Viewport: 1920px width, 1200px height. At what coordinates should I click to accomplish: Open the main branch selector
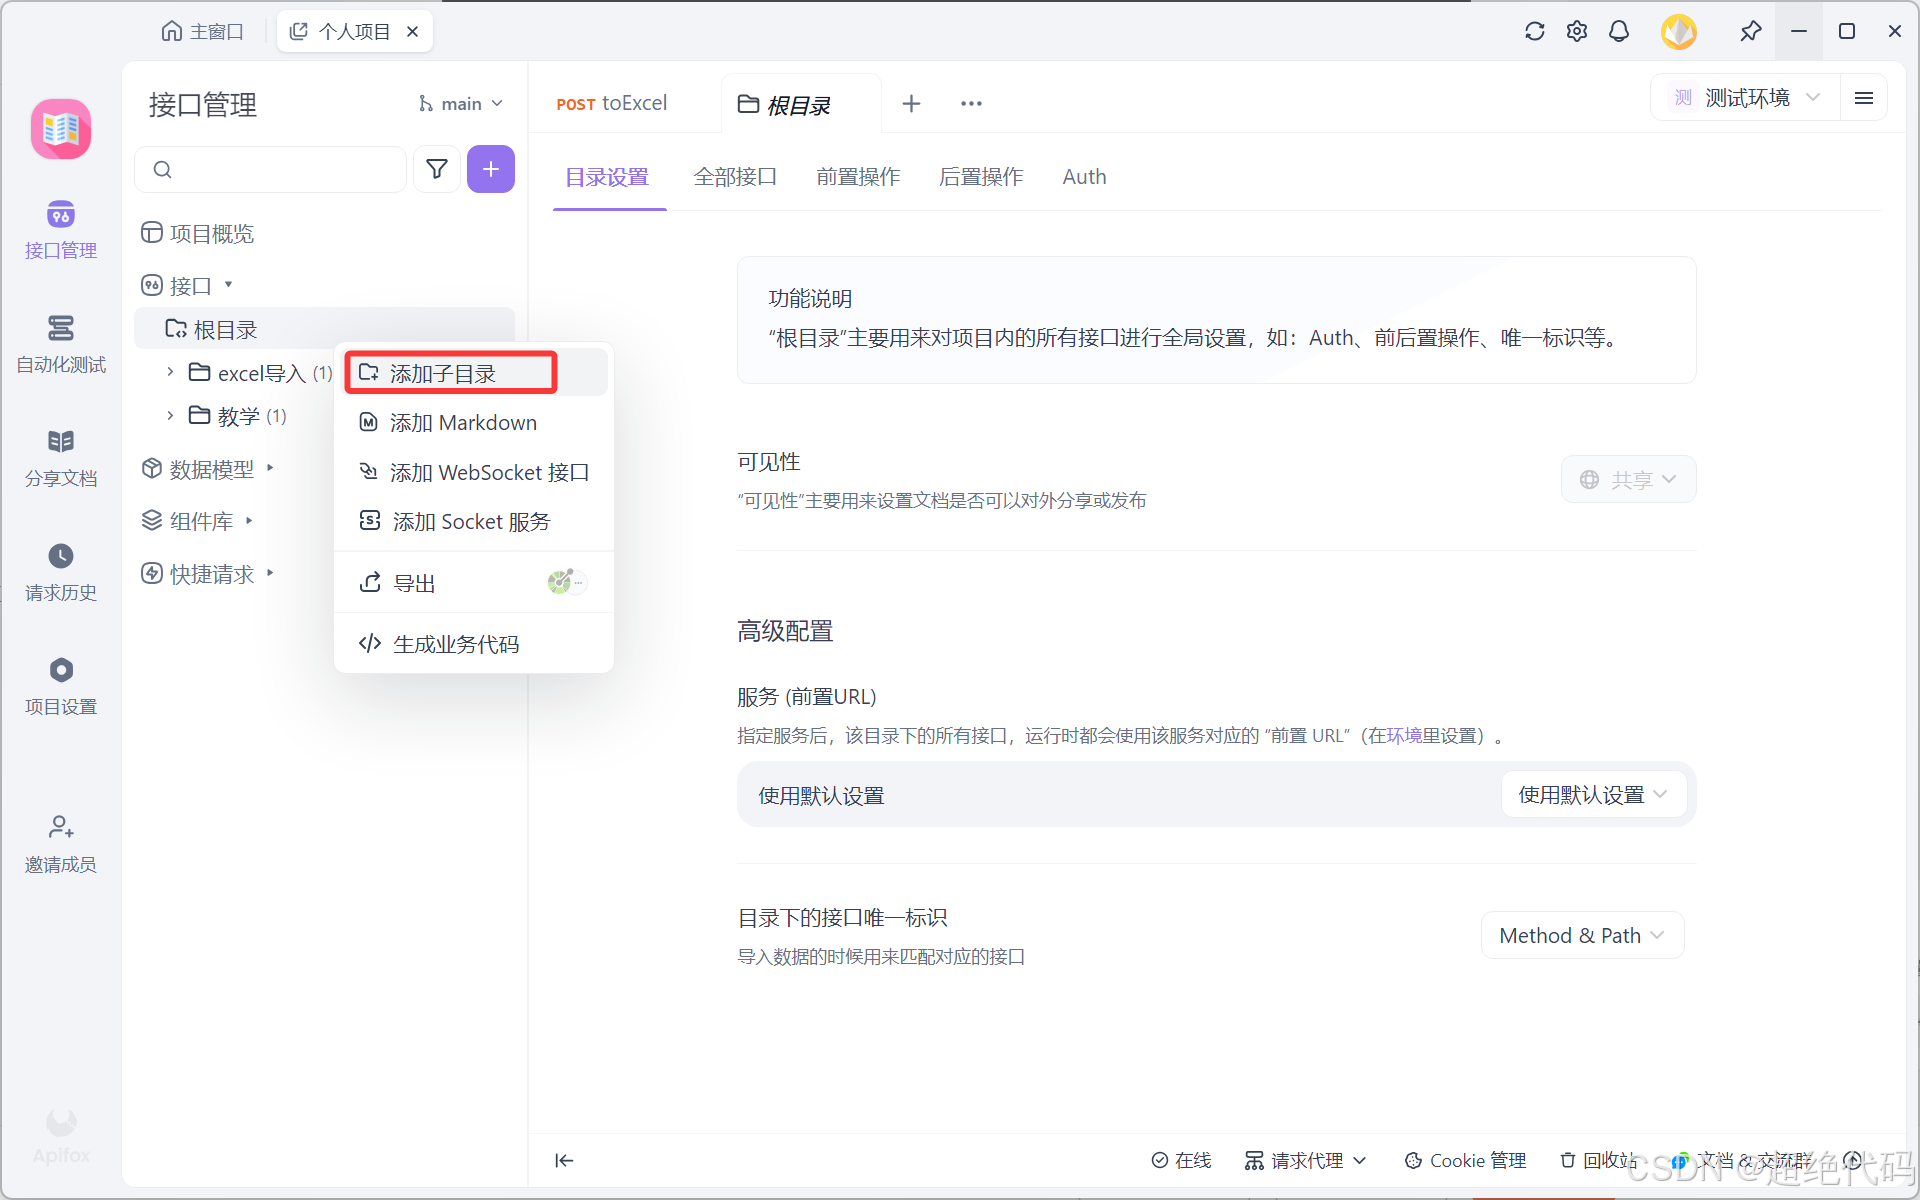click(461, 104)
